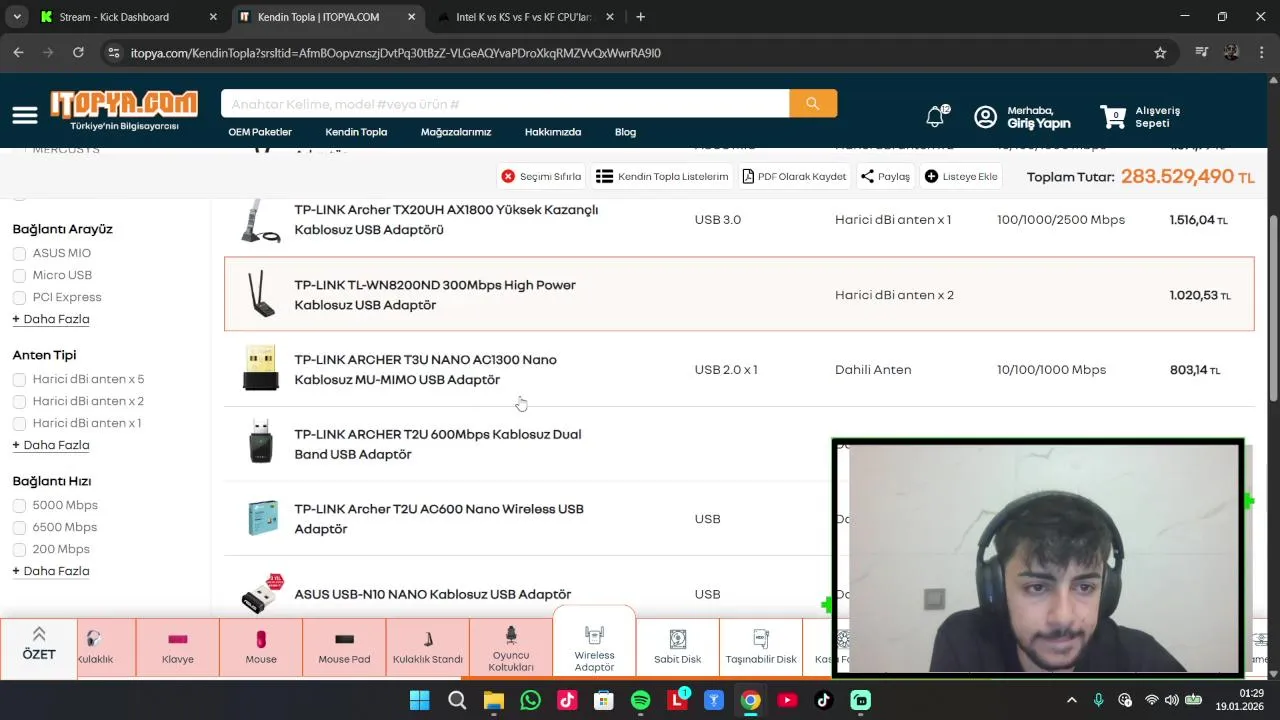Open File Explorer from the taskbar

[x=494, y=700]
